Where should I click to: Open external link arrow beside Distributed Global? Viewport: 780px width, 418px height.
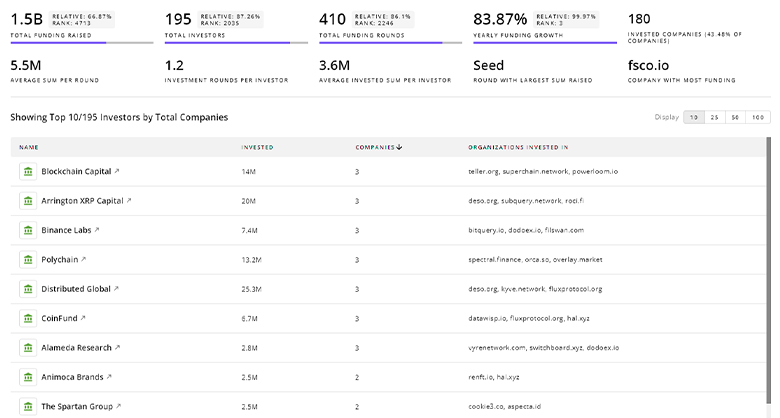(x=116, y=288)
